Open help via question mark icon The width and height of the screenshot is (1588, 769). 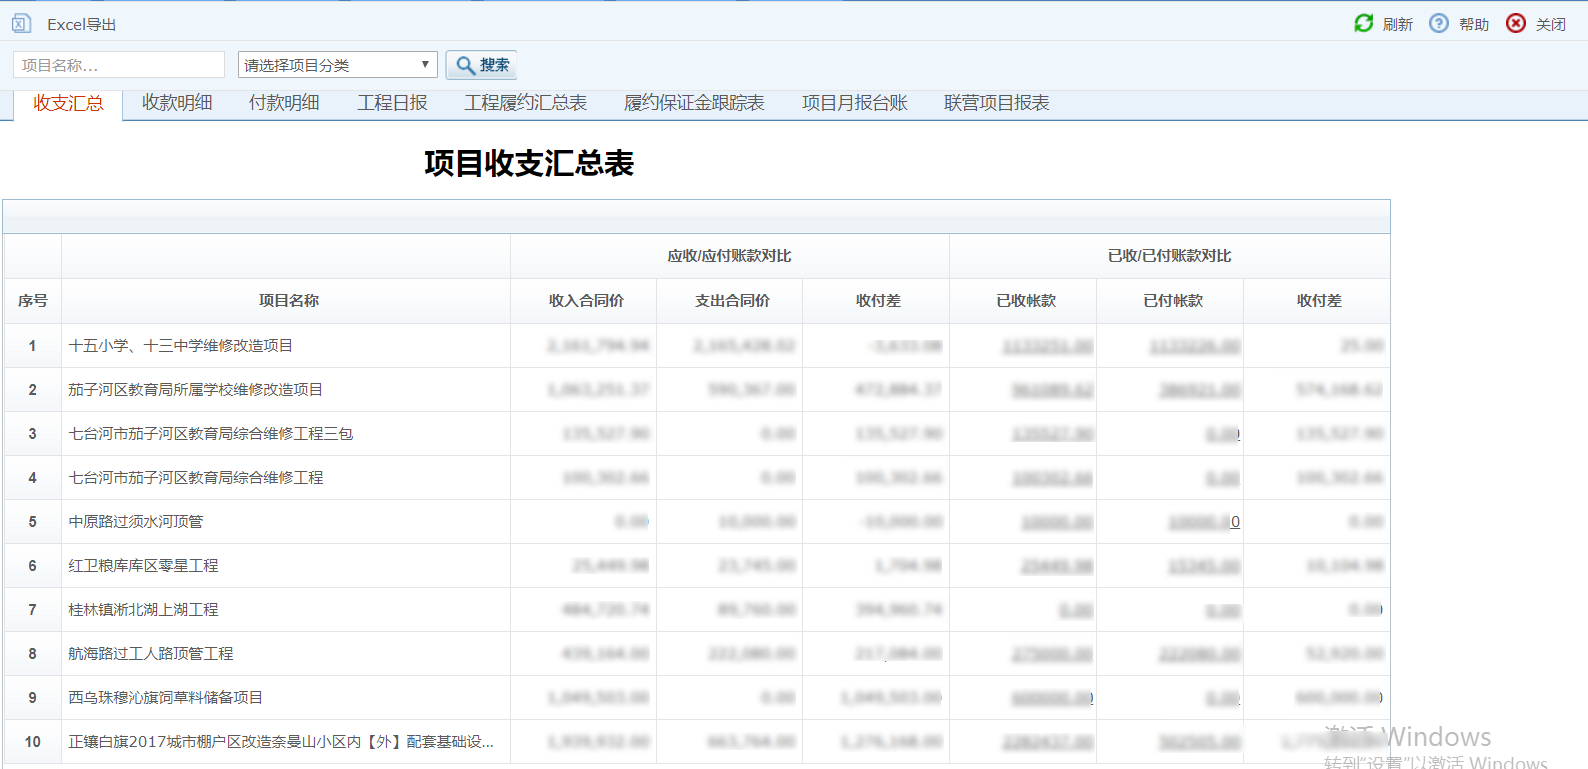coord(1439,23)
